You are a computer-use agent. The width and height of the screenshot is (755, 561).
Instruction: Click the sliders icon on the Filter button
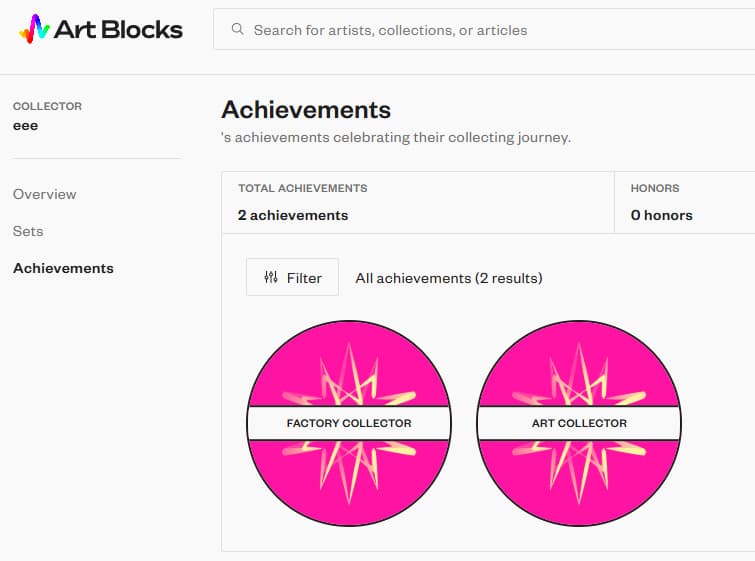point(270,278)
